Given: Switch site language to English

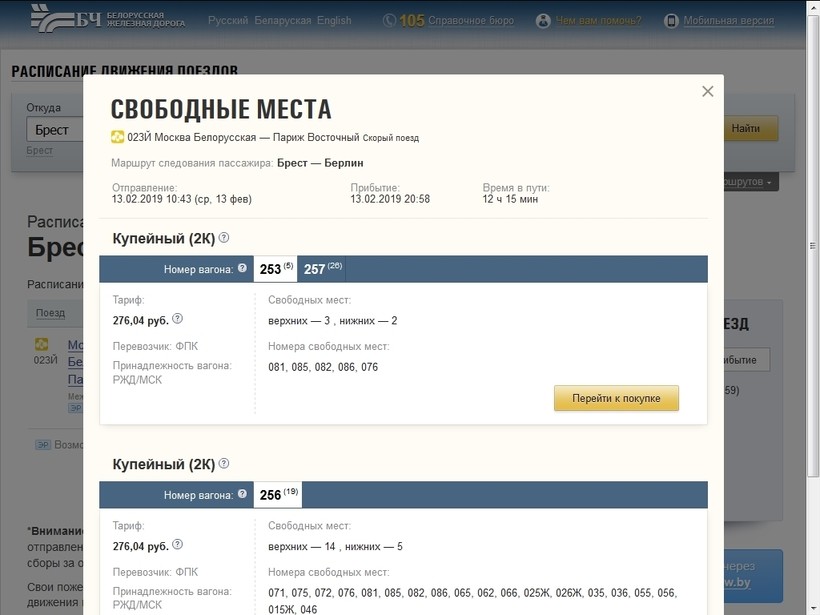Looking at the screenshot, I should pyautogui.click(x=334, y=21).
